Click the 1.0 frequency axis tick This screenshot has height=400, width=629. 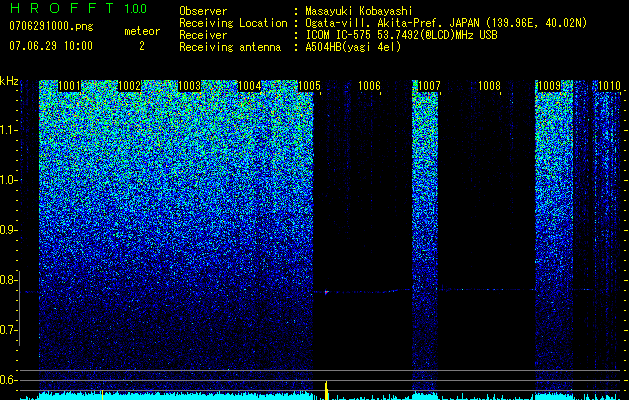pyautogui.click(x=9, y=180)
